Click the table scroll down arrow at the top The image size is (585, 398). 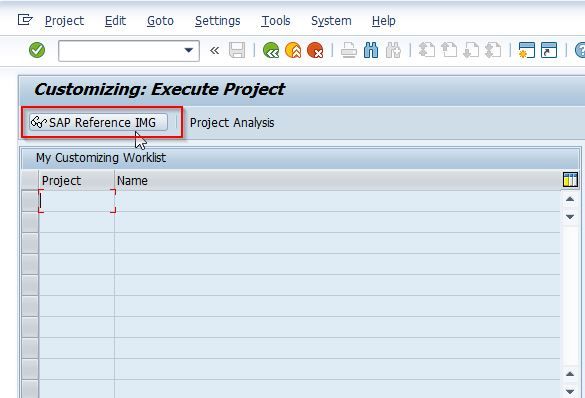[570, 217]
